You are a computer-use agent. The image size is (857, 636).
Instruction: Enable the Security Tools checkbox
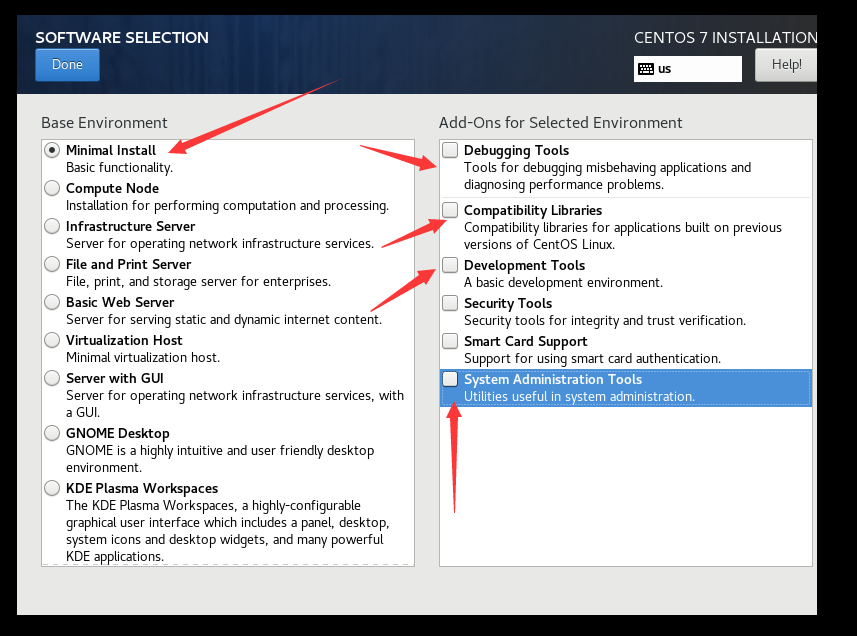click(x=450, y=303)
